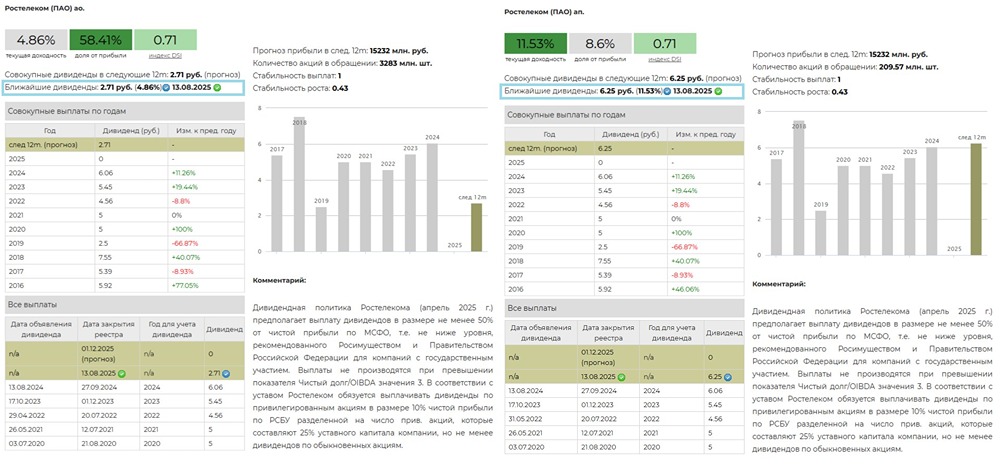
Task: Click Дивиденд (руб.) column header in ап yearly table
Action: coord(630,134)
